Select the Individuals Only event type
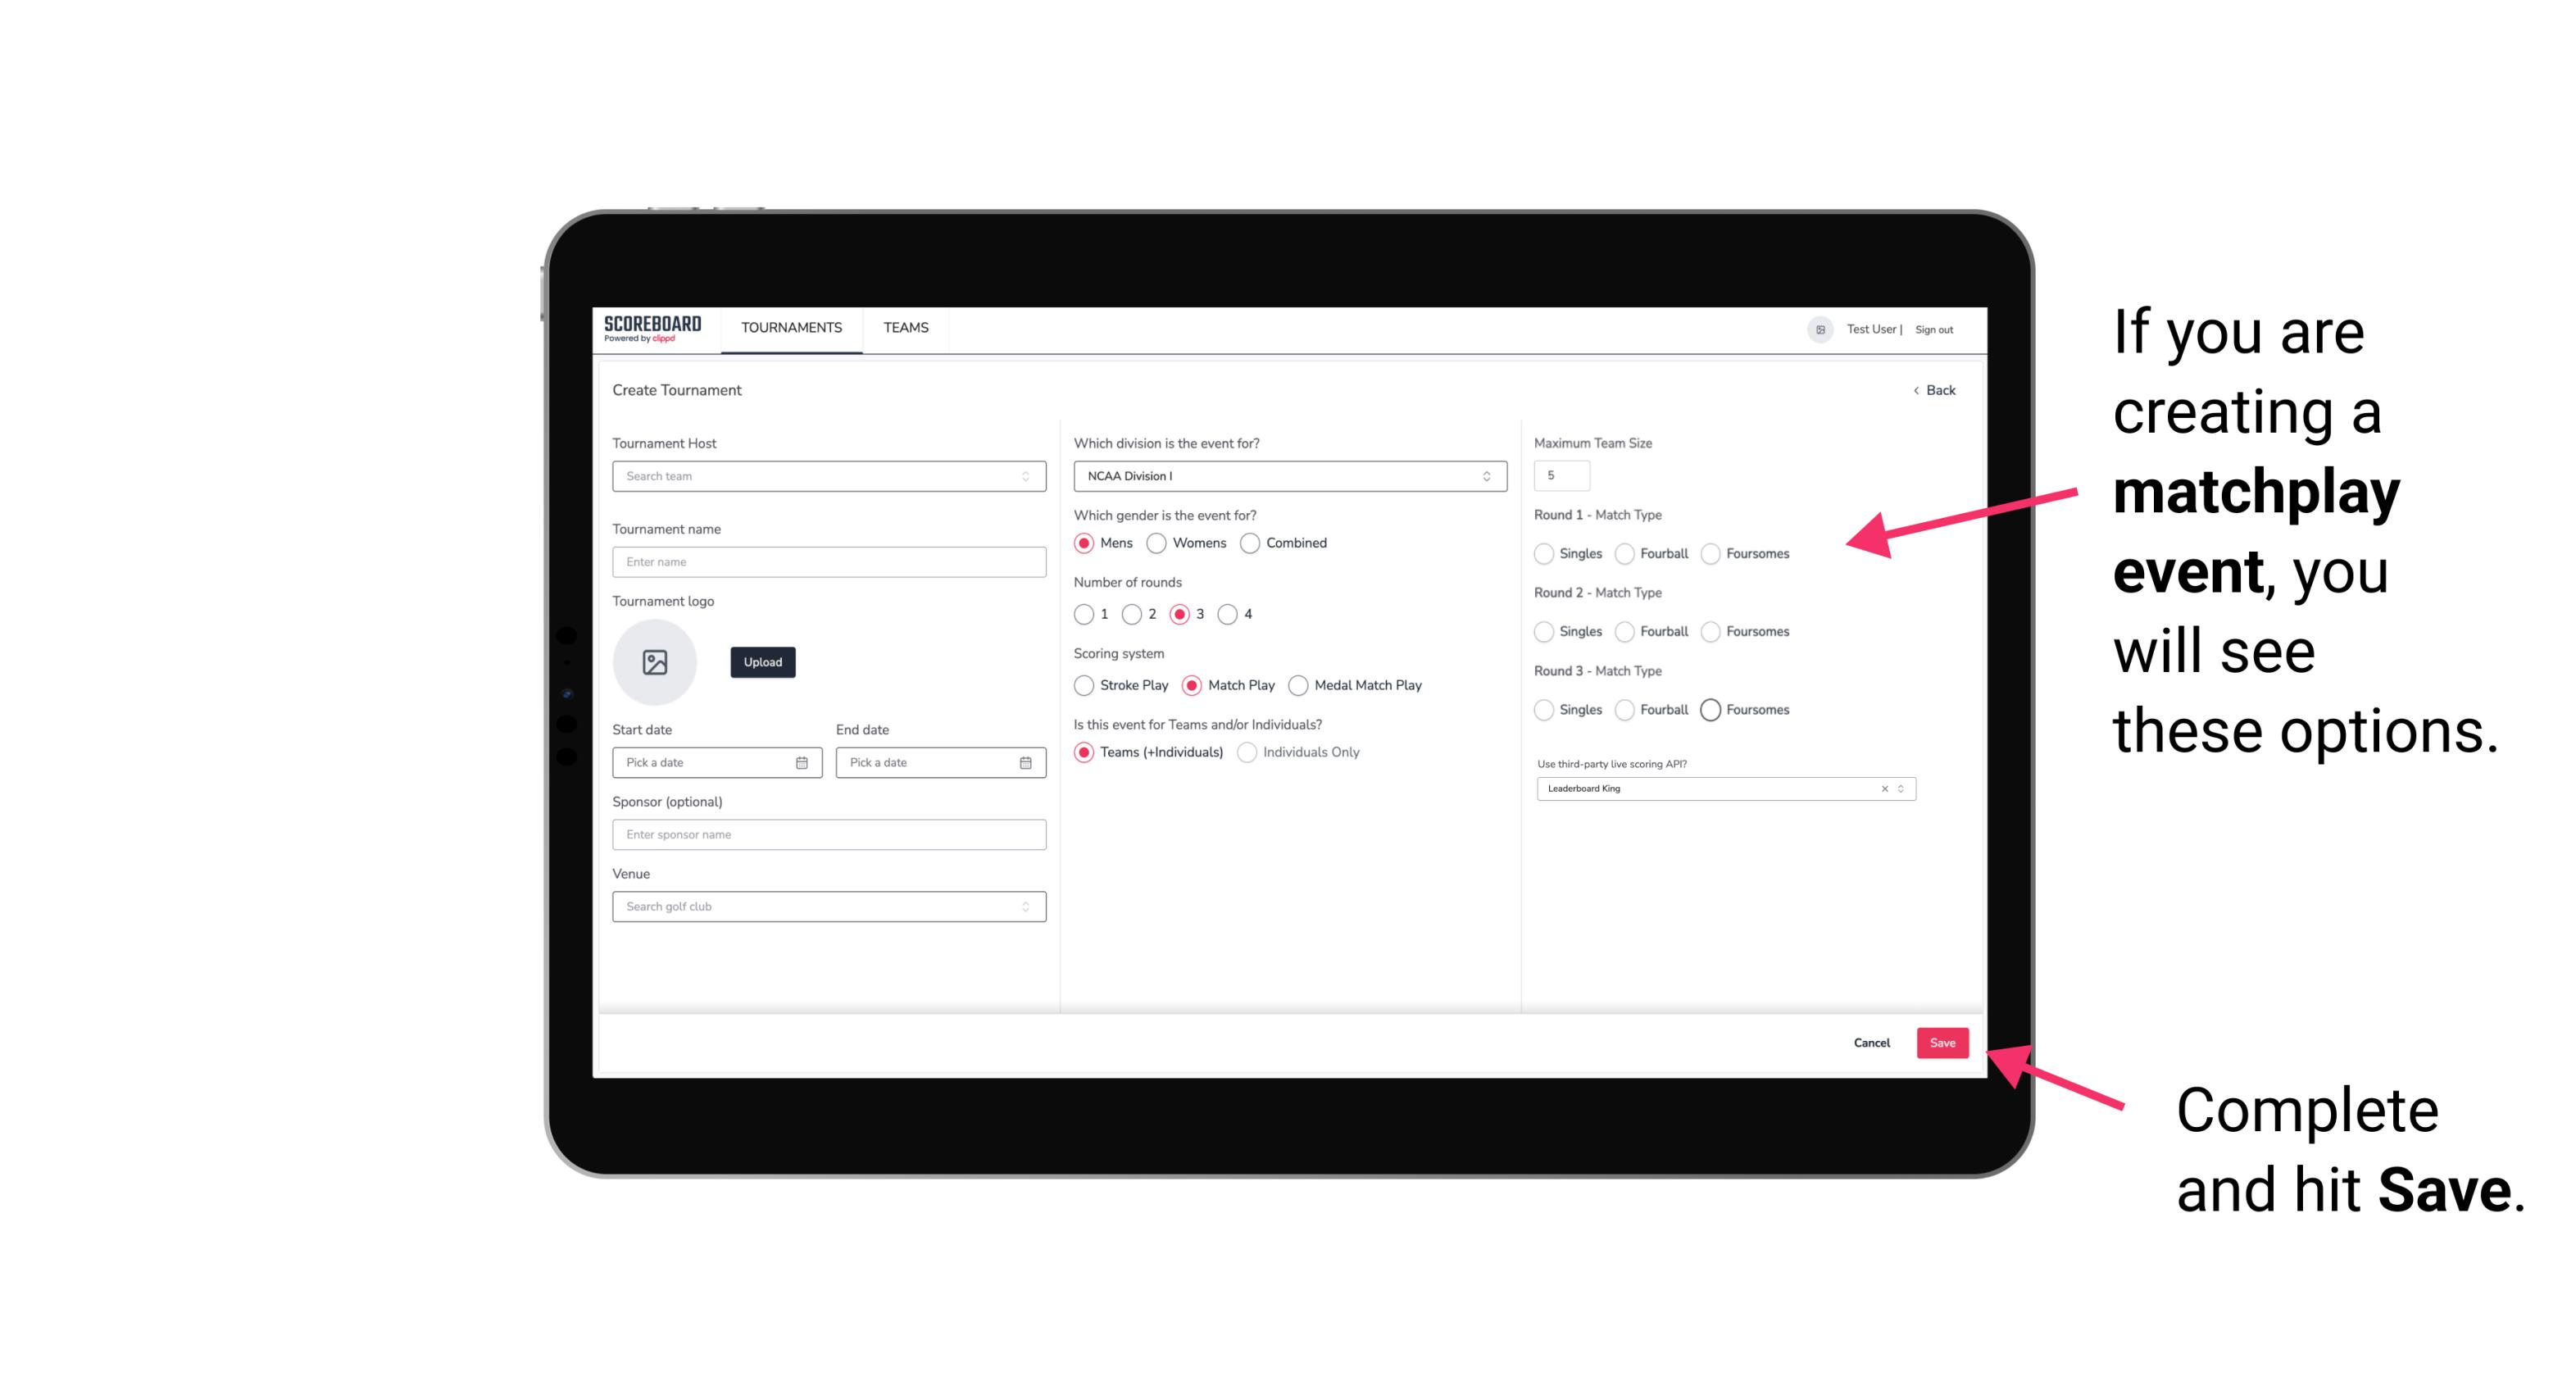The width and height of the screenshot is (2576, 1386). tap(1251, 752)
